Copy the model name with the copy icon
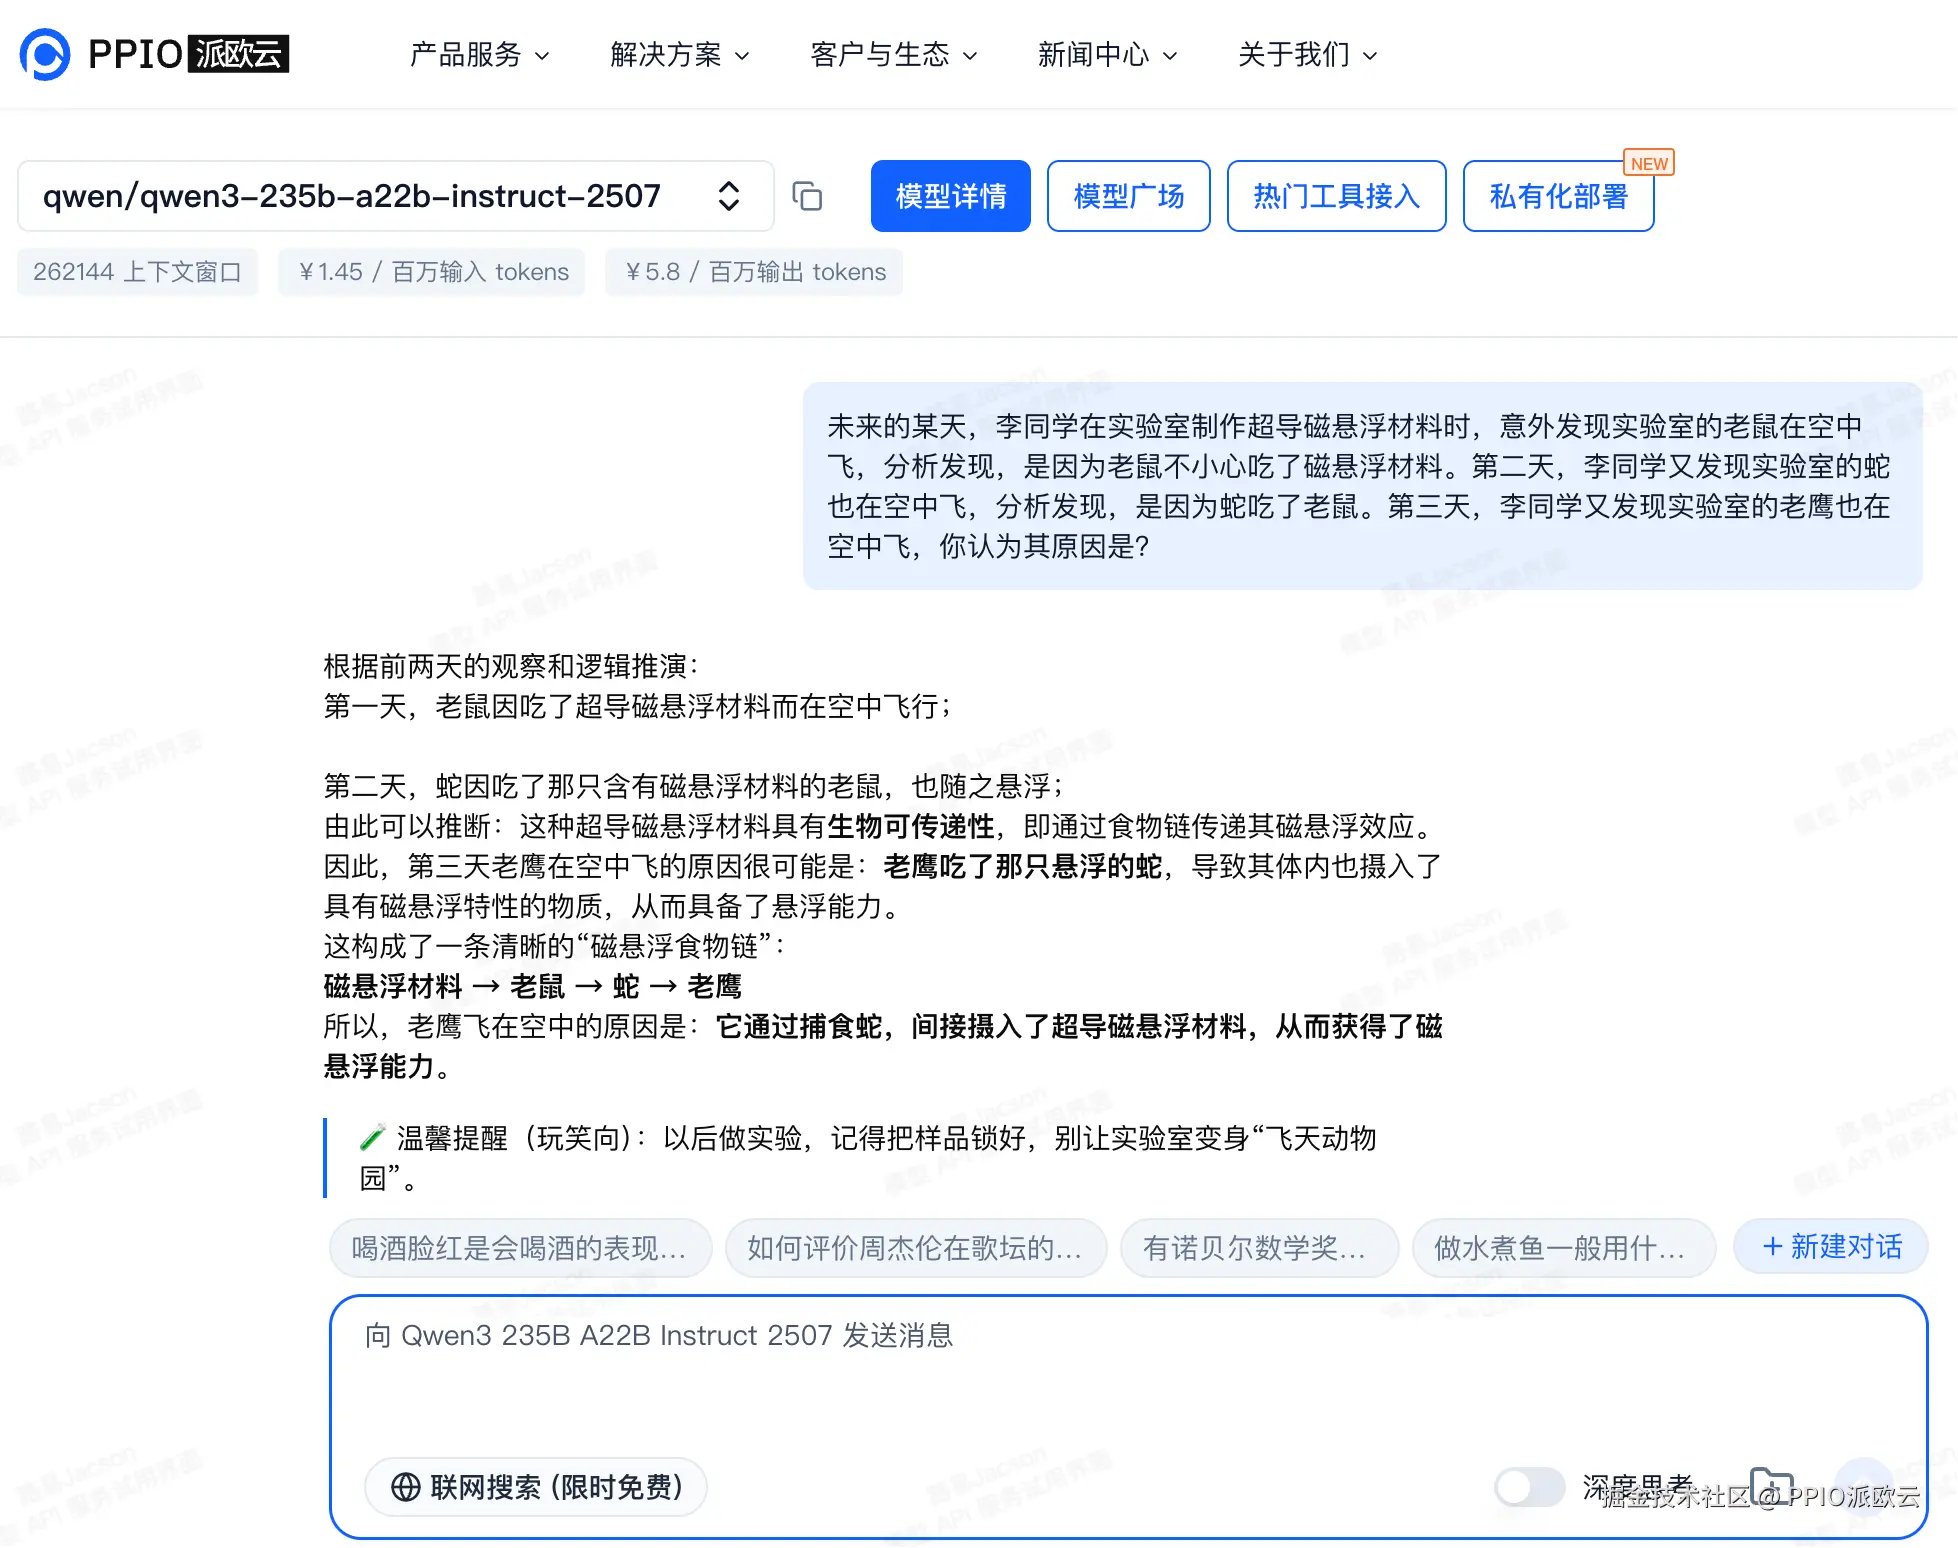1958x1548 pixels. point(807,196)
